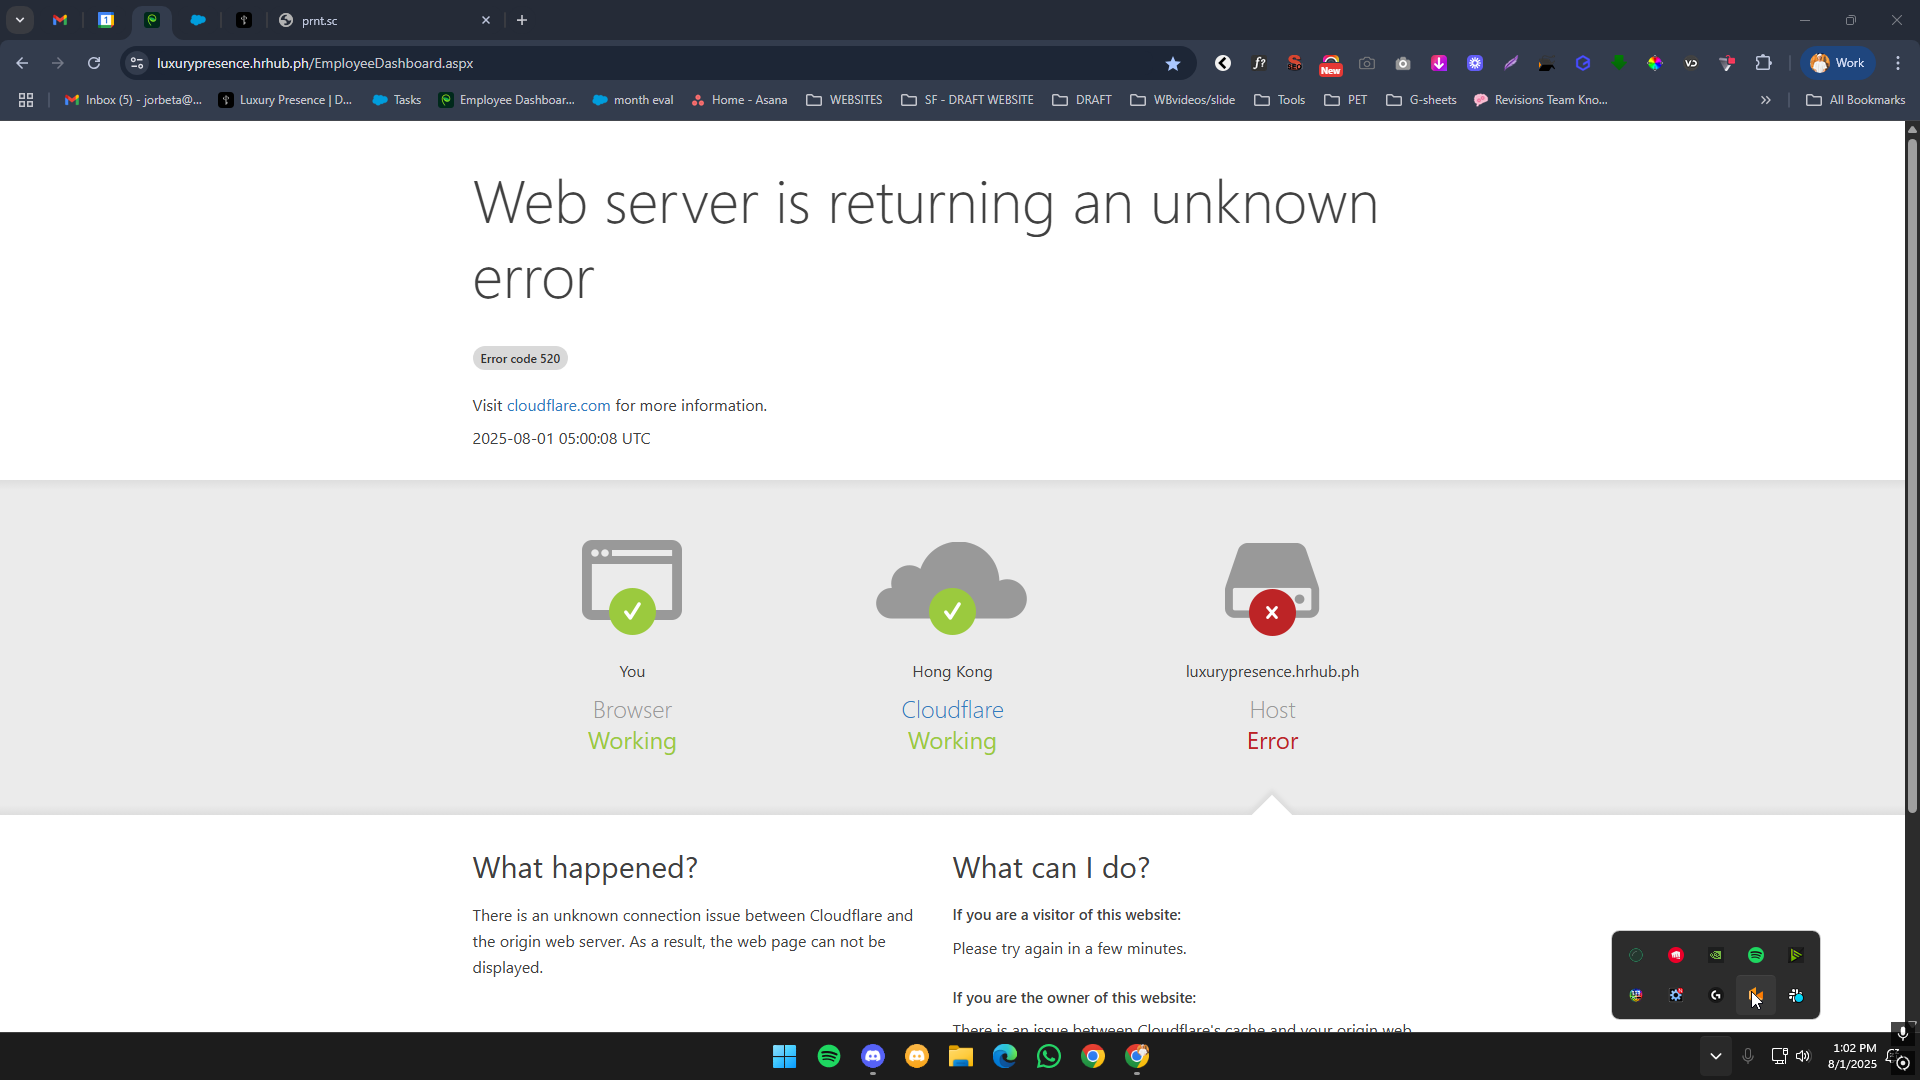Click the vertical page scrollbar
This screenshot has width=1920, height=1080.
pyautogui.click(x=1912, y=475)
